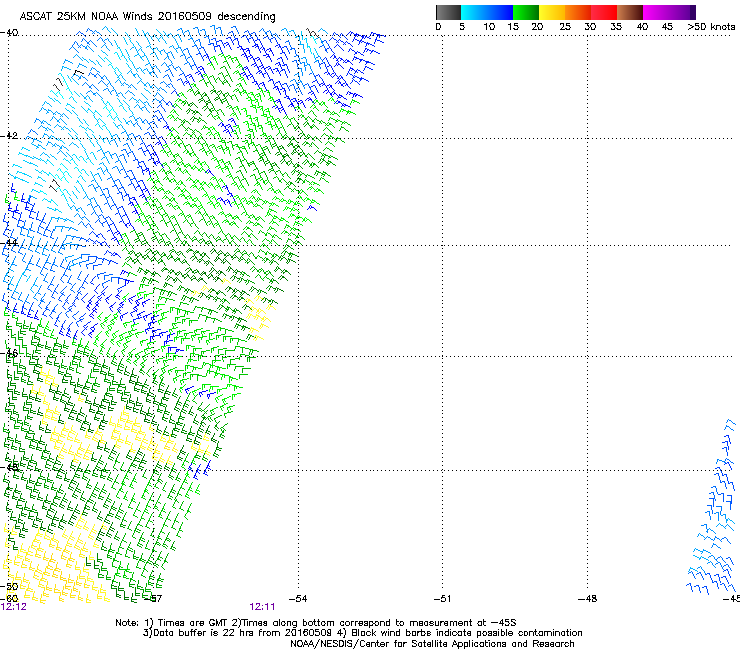Click the purple time stamp '12:11'
This screenshot has width=740, height=650.
(x=262, y=607)
